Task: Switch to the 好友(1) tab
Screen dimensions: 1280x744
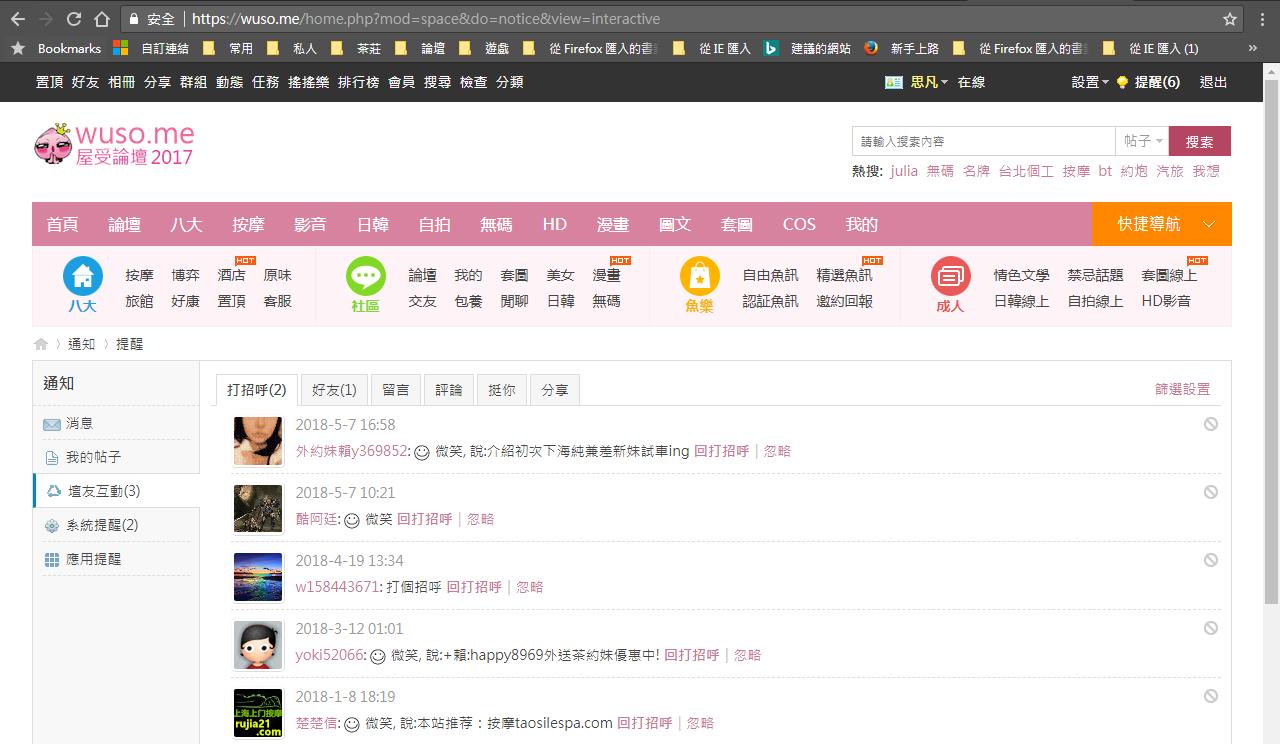Action: [x=334, y=390]
